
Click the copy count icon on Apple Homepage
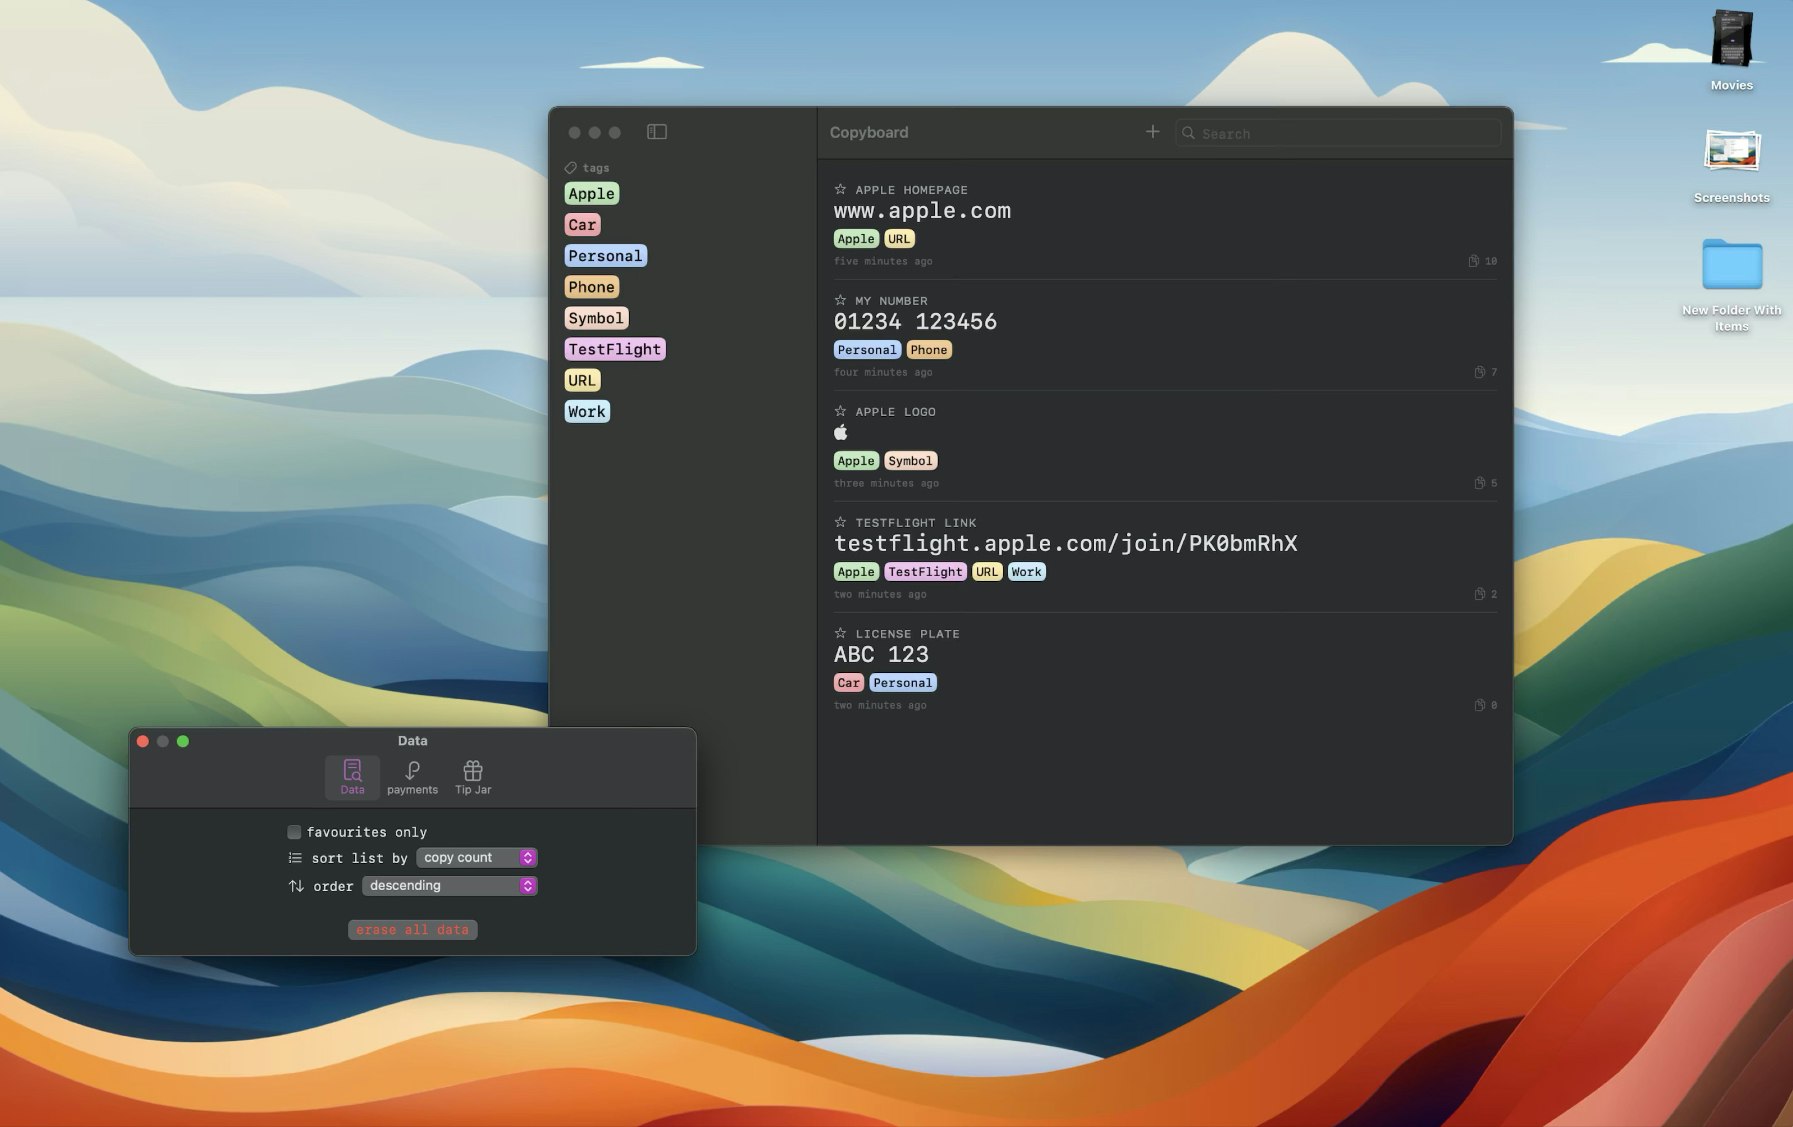pyautogui.click(x=1474, y=261)
